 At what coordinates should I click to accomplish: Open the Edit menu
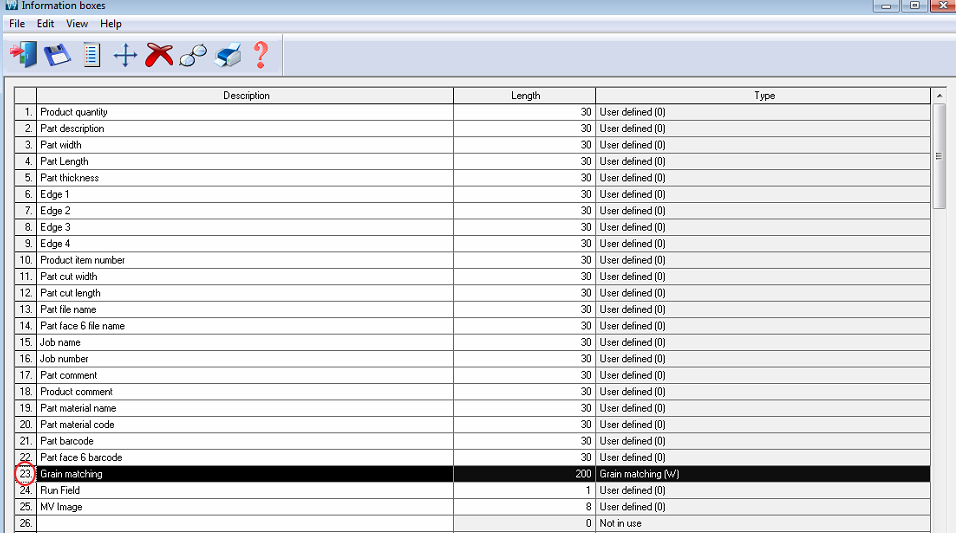46,23
